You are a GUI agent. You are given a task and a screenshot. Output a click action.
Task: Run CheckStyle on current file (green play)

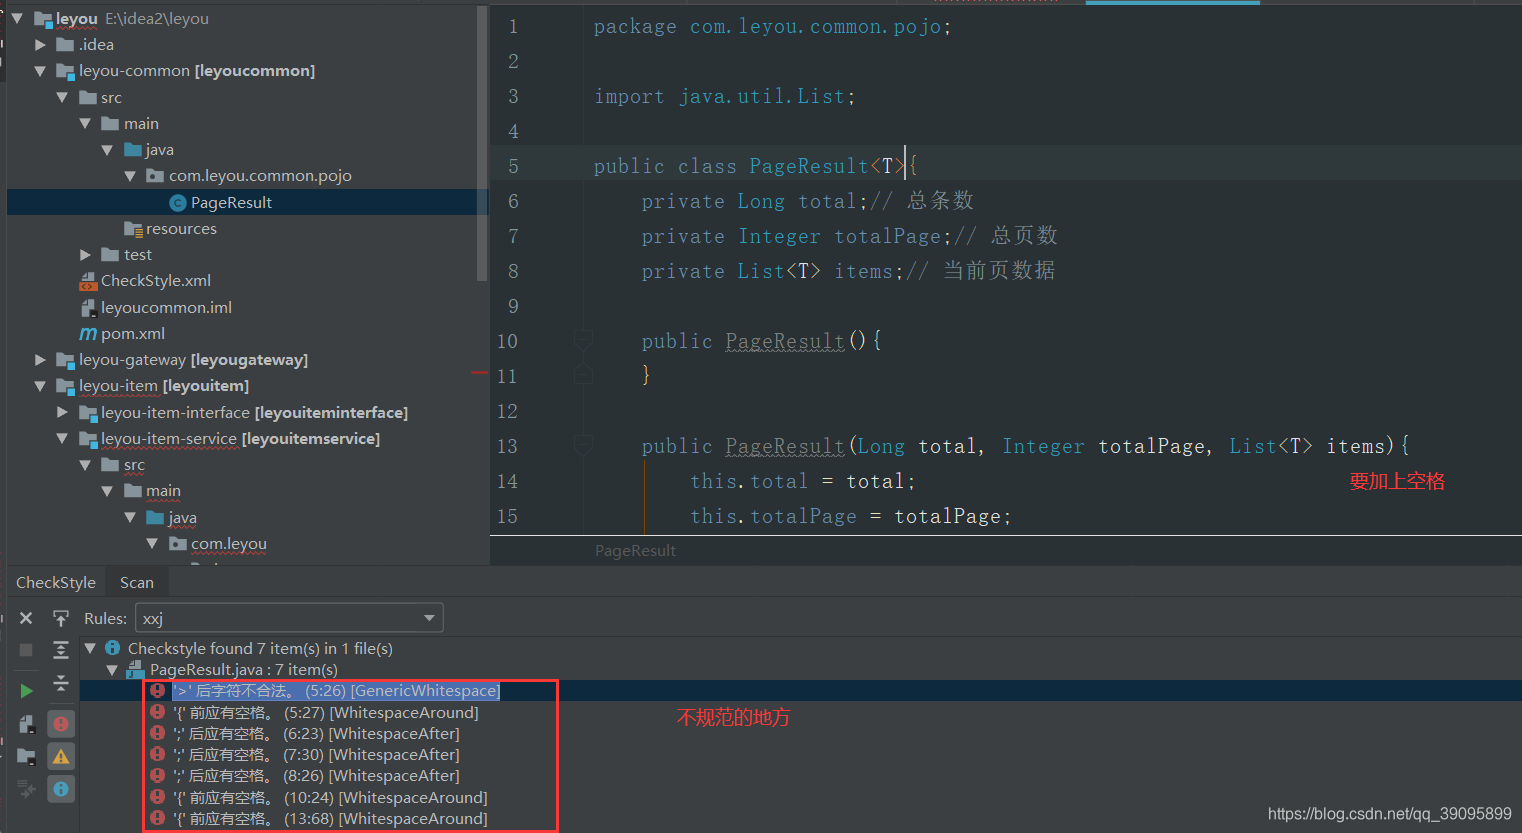click(26, 691)
